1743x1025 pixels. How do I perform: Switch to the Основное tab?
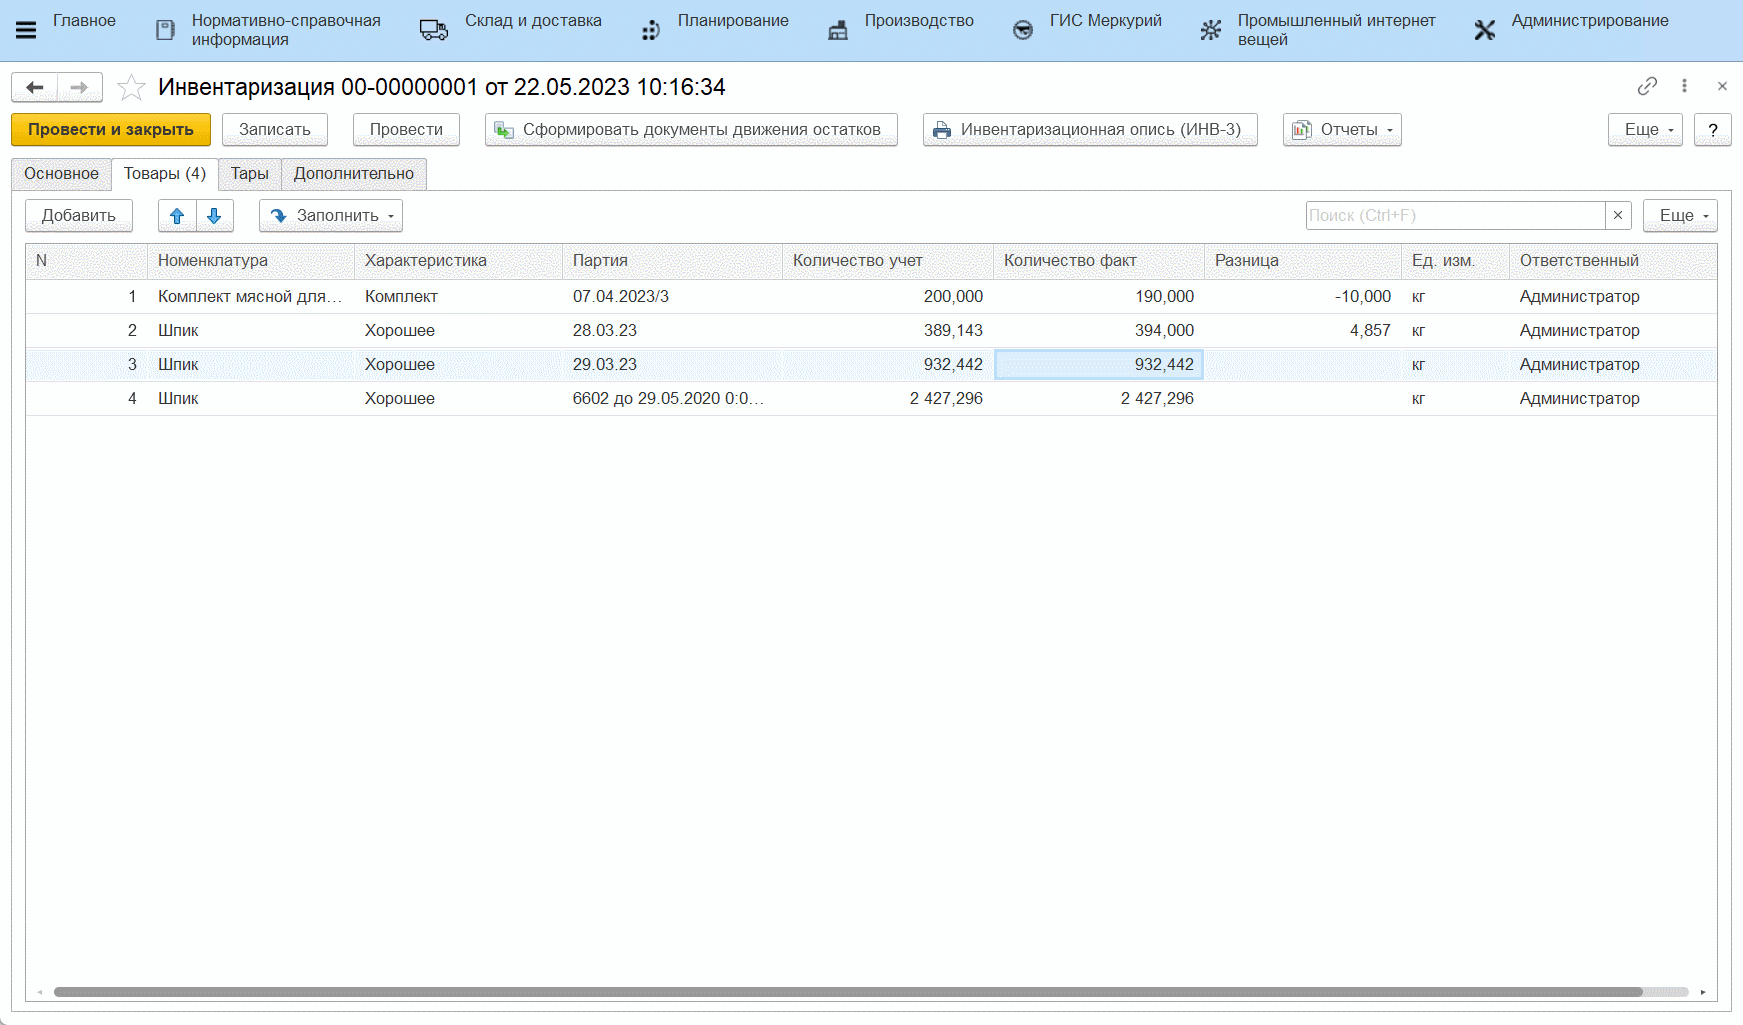pyautogui.click(x=61, y=174)
